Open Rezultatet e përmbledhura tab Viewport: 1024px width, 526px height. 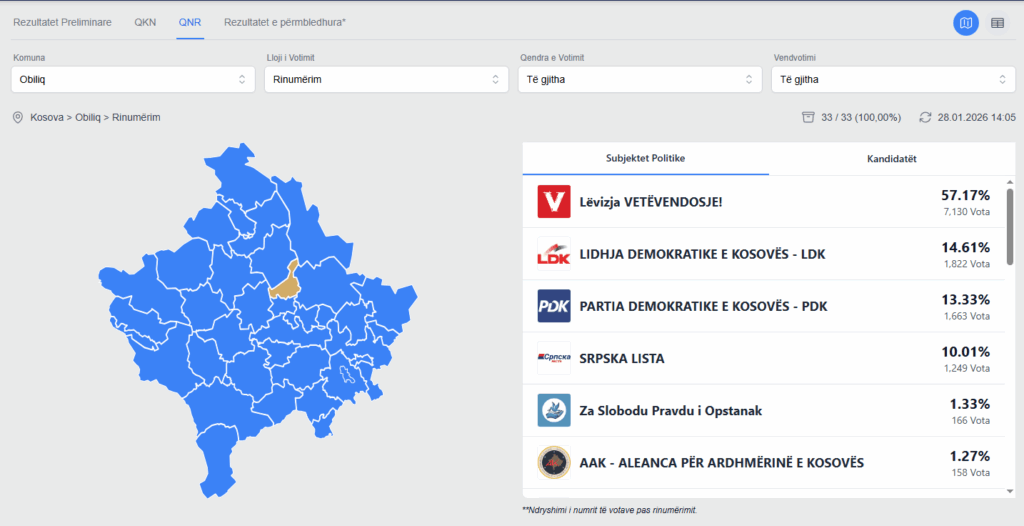pyautogui.click(x=284, y=21)
